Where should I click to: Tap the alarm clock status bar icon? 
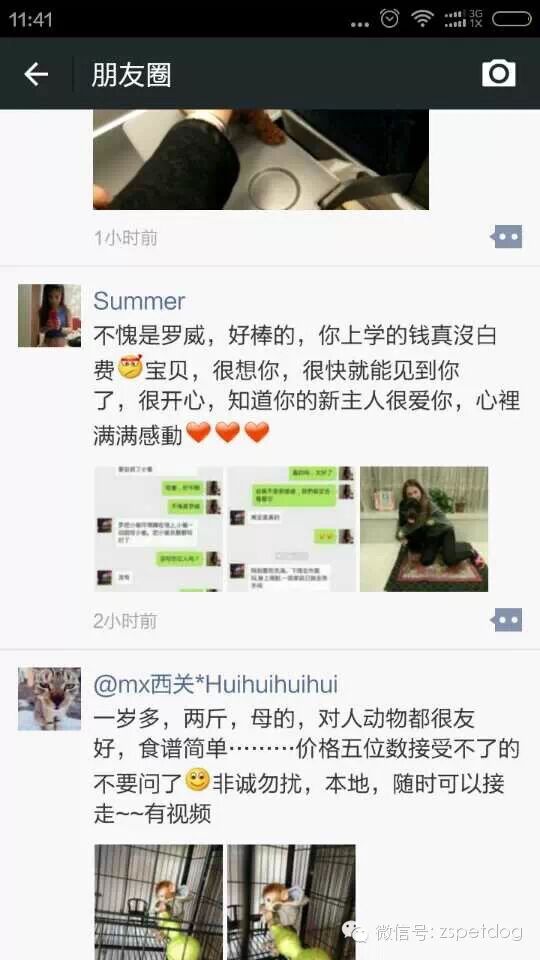pos(389,19)
